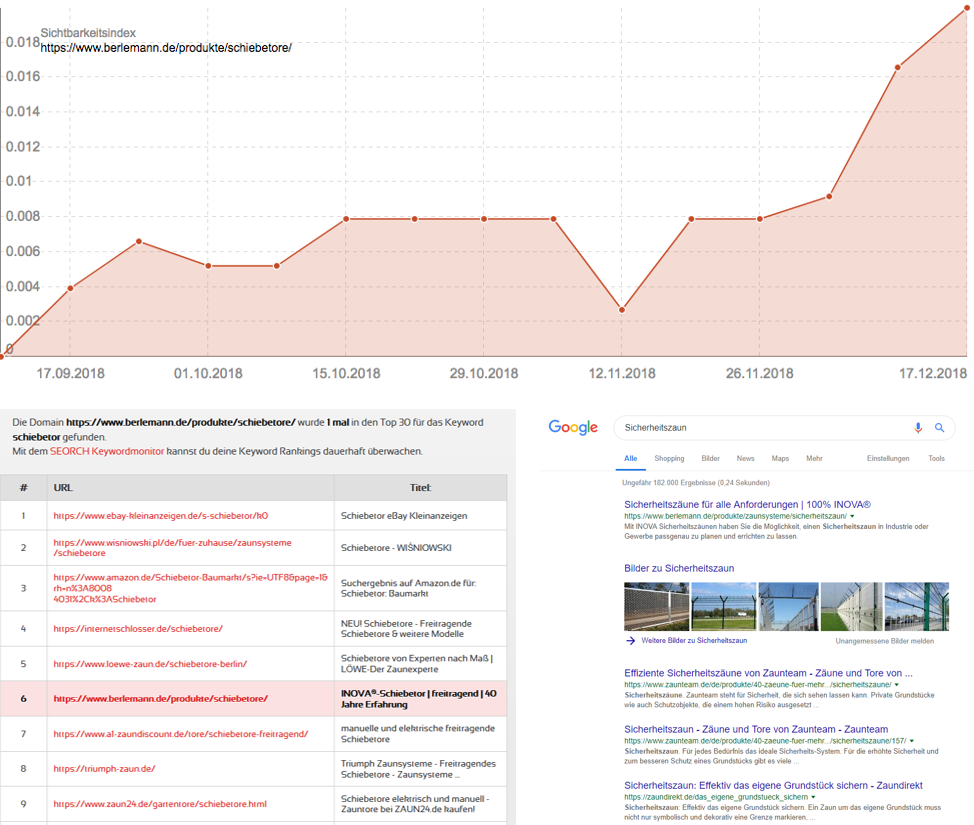974x825 pixels.
Task: Open the green dropdown arrow on the INOVA result
Action: 852,515
